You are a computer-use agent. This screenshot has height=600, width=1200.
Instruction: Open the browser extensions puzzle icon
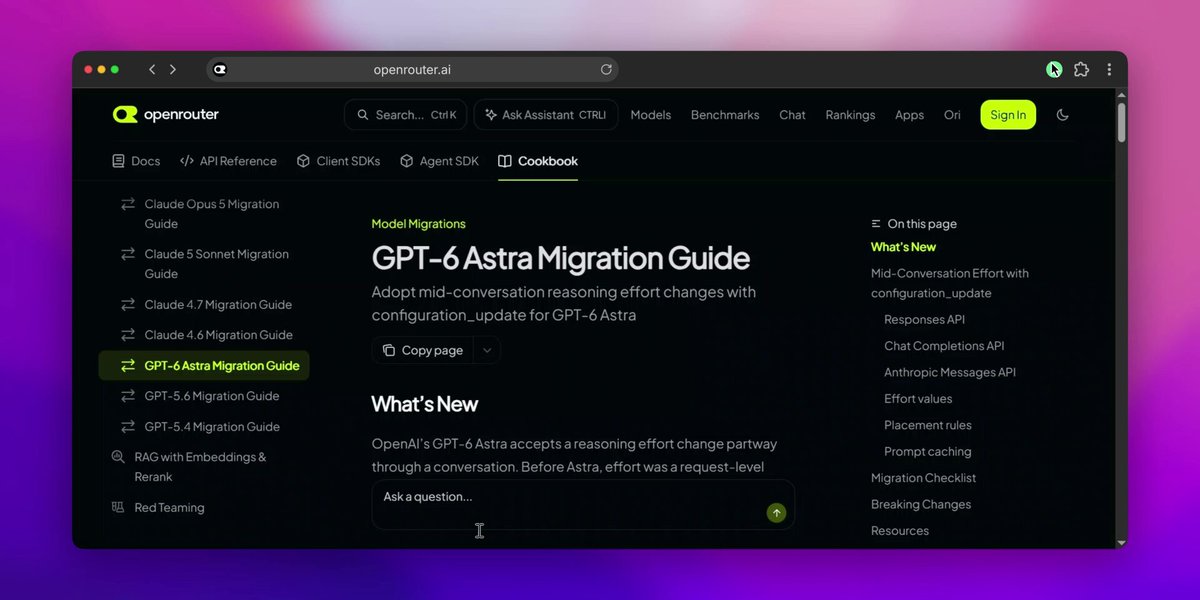[x=1081, y=70]
